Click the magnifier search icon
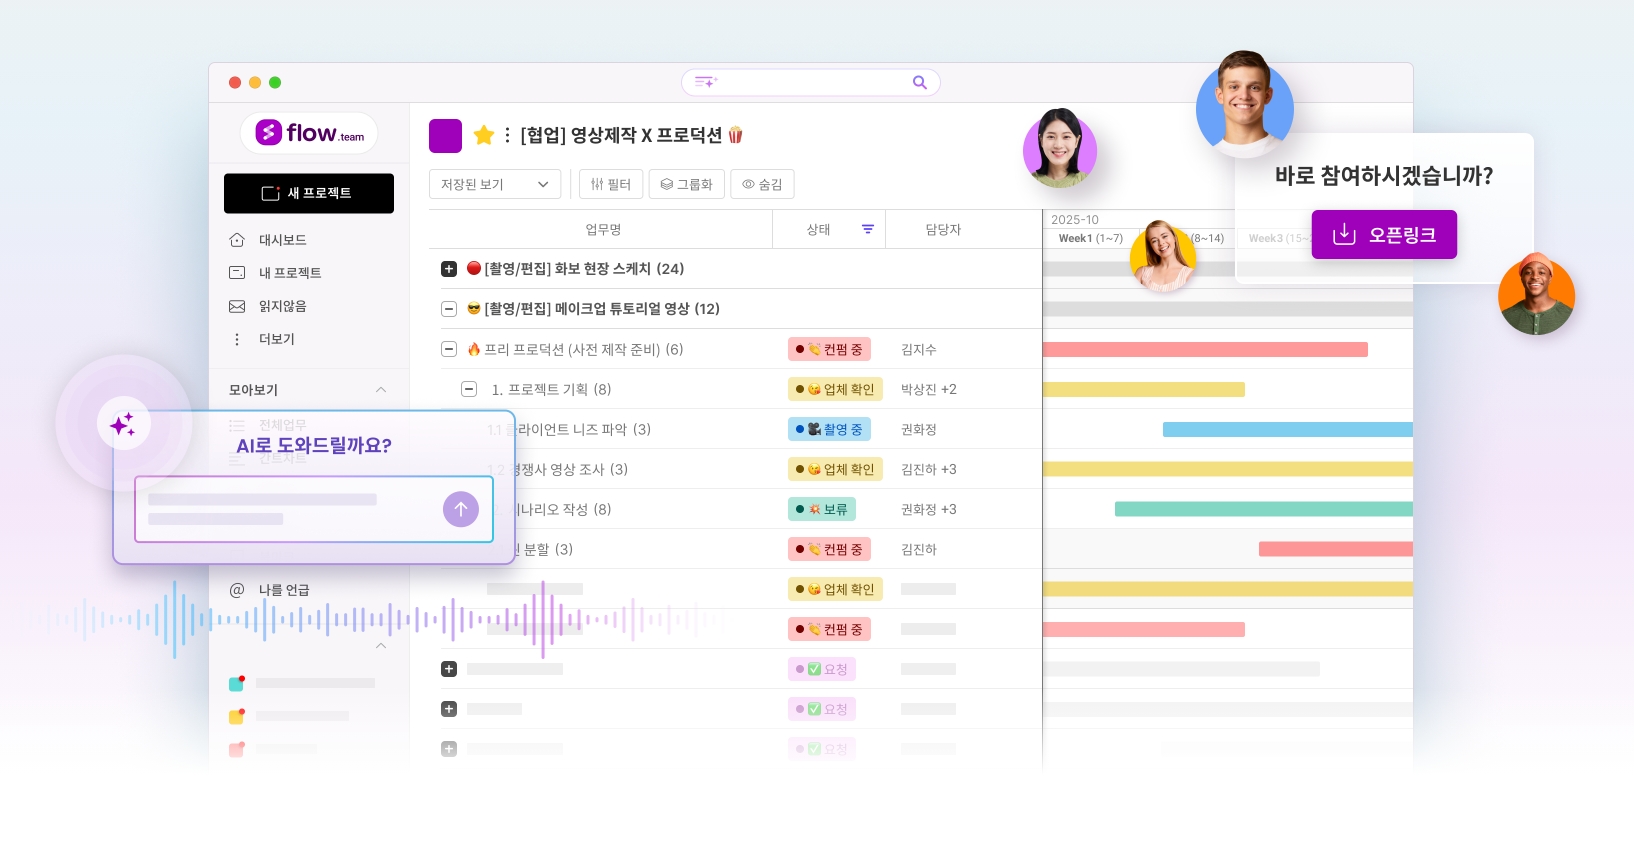This screenshot has height=854, width=1634. click(920, 82)
